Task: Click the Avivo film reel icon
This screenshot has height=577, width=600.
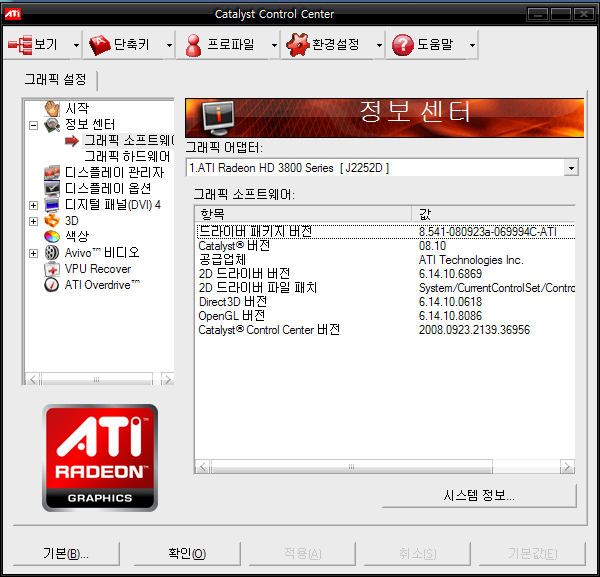Action: pyautogui.click(x=52, y=253)
